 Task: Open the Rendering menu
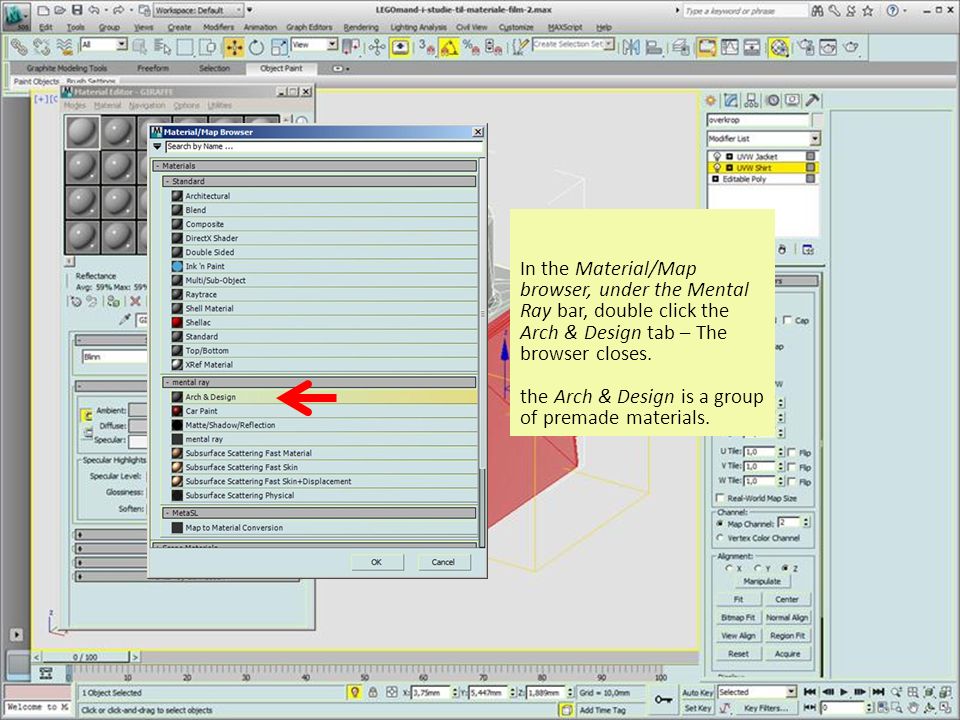(361, 28)
